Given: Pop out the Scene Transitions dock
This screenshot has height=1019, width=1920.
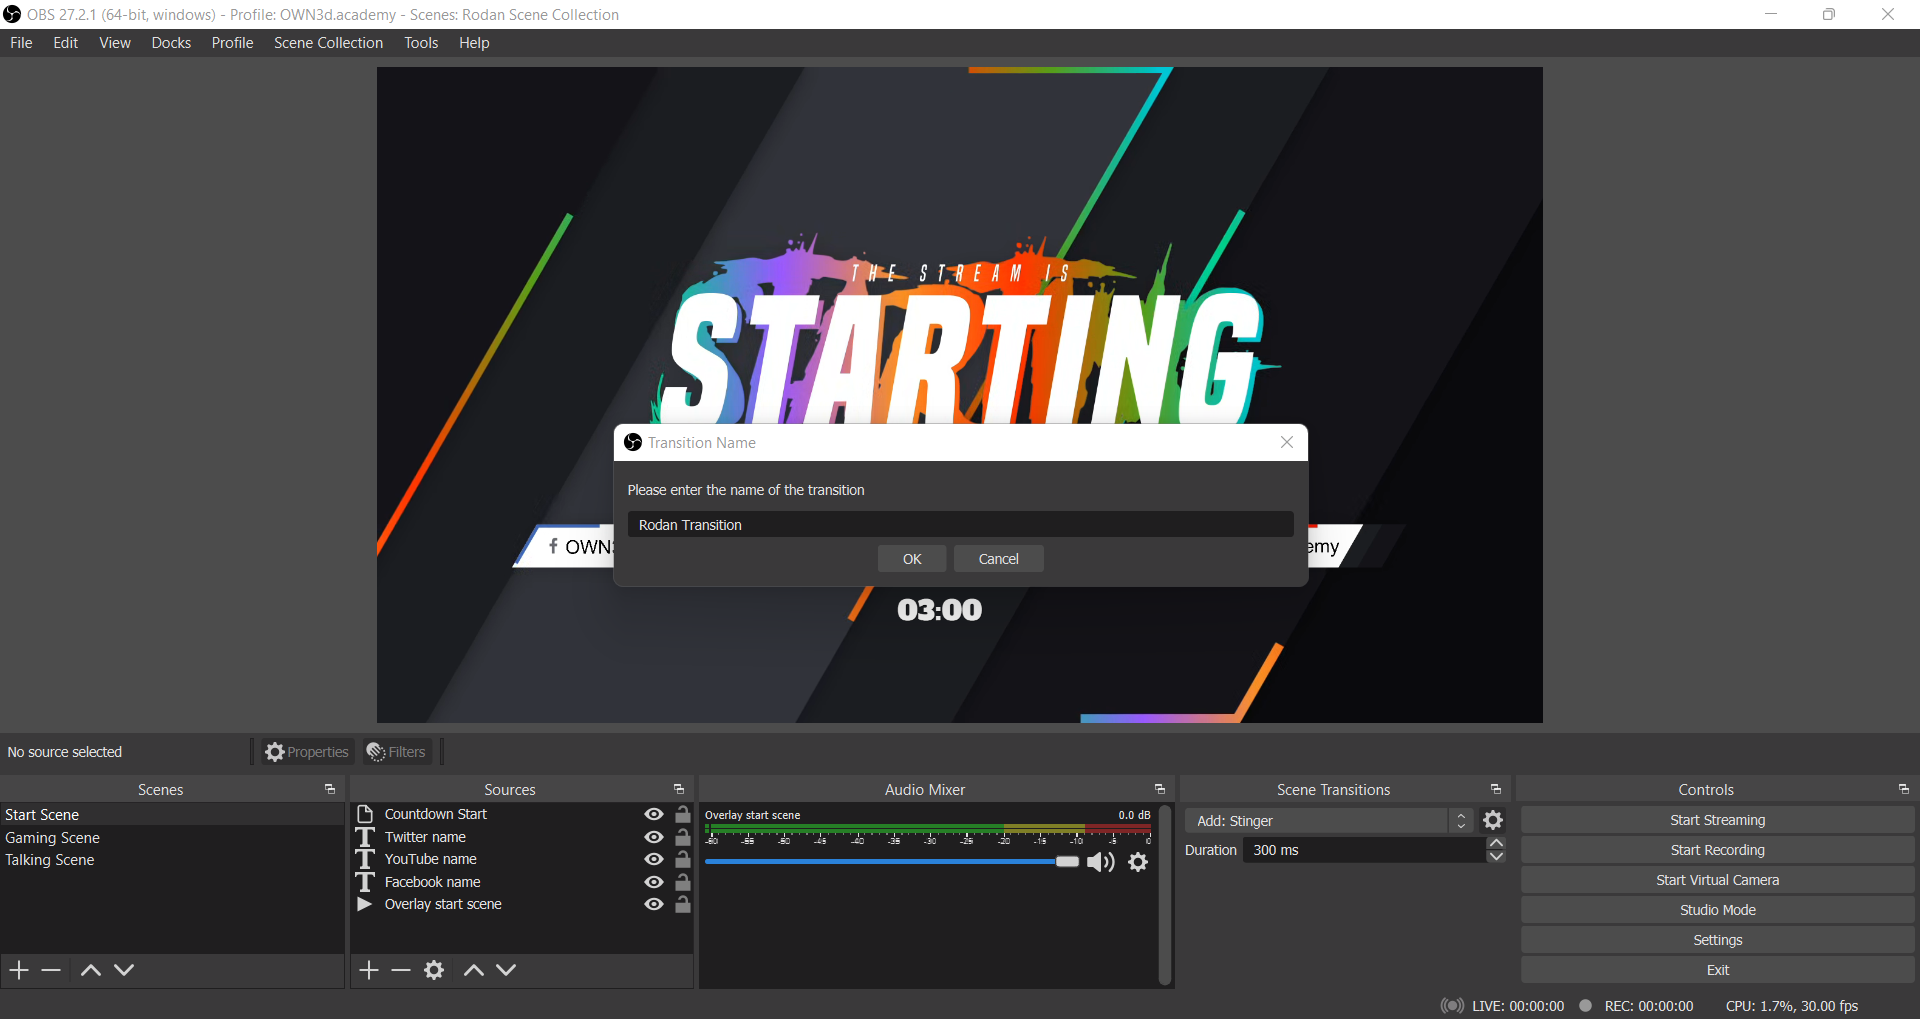Looking at the screenshot, I should (1496, 790).
